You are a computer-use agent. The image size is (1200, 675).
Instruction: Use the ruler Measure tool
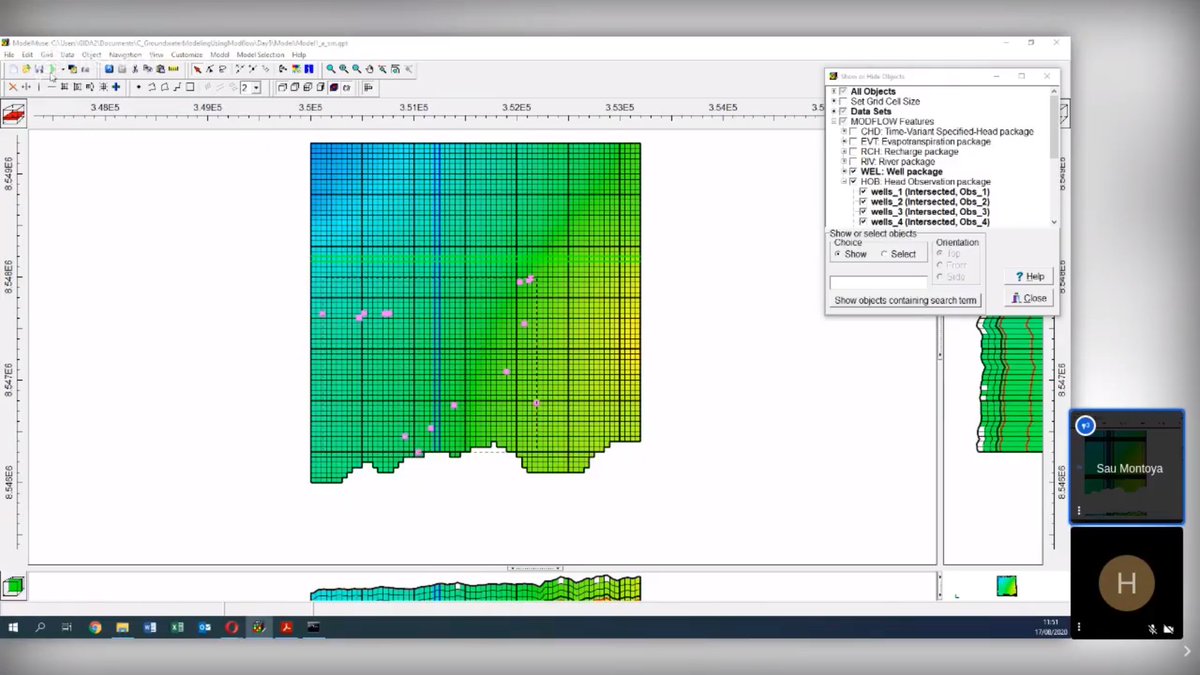(172, 69)
